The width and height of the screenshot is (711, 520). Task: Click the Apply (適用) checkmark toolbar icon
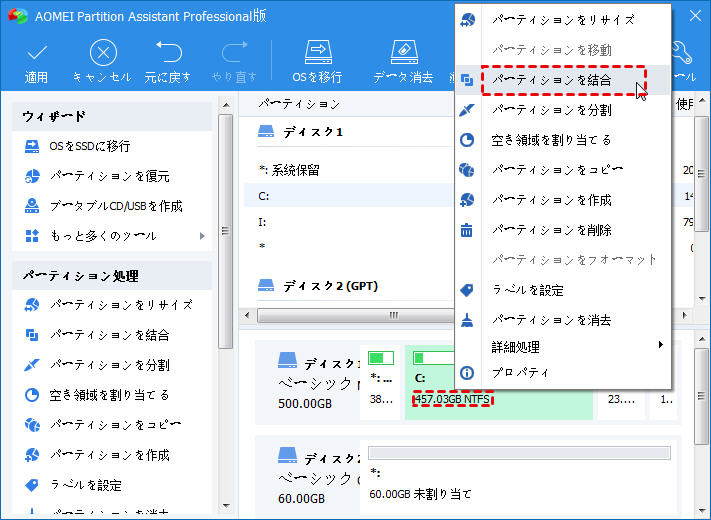pyautogui.click(x=37, y=53)
